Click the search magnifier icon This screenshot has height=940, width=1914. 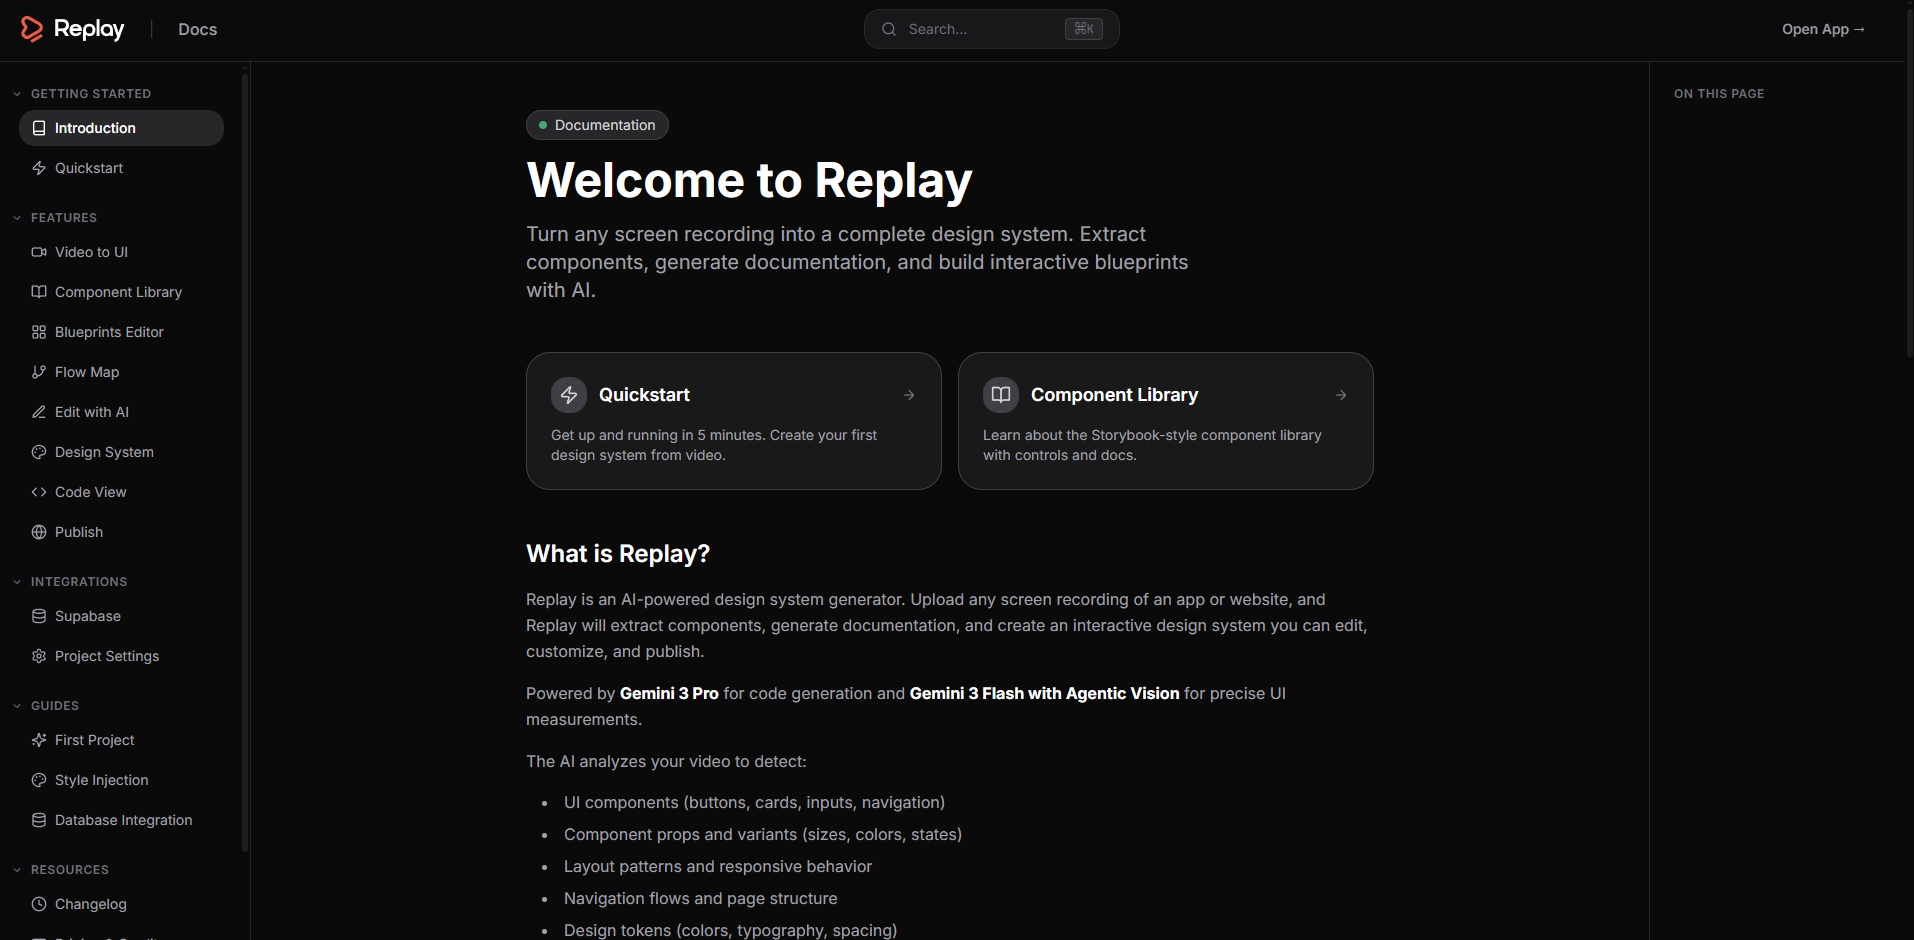coord(889,29)
